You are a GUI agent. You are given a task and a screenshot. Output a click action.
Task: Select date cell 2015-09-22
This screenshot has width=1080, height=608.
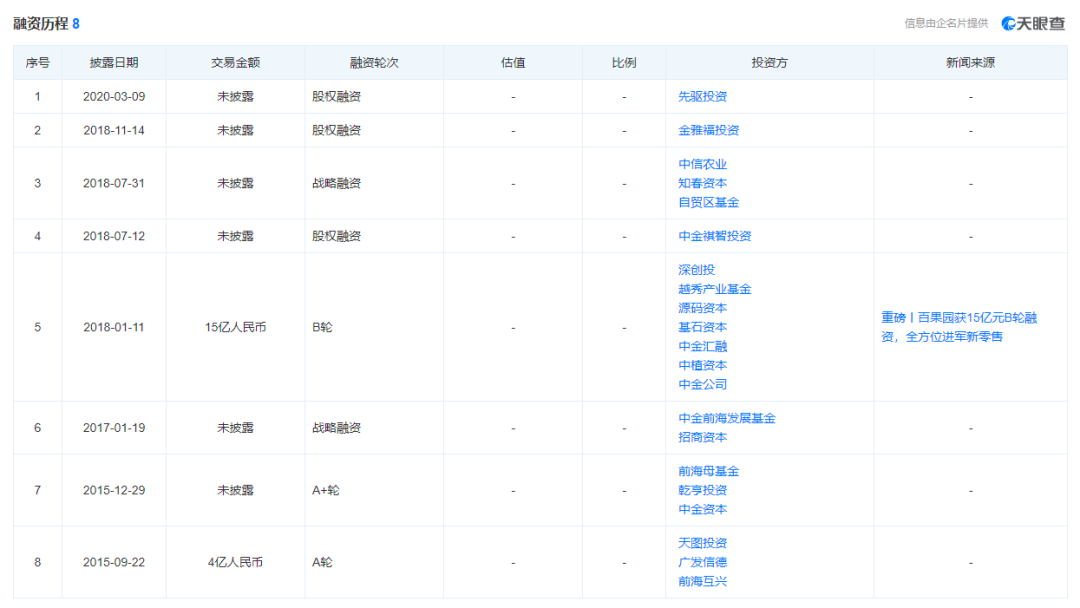click(114, 563)
